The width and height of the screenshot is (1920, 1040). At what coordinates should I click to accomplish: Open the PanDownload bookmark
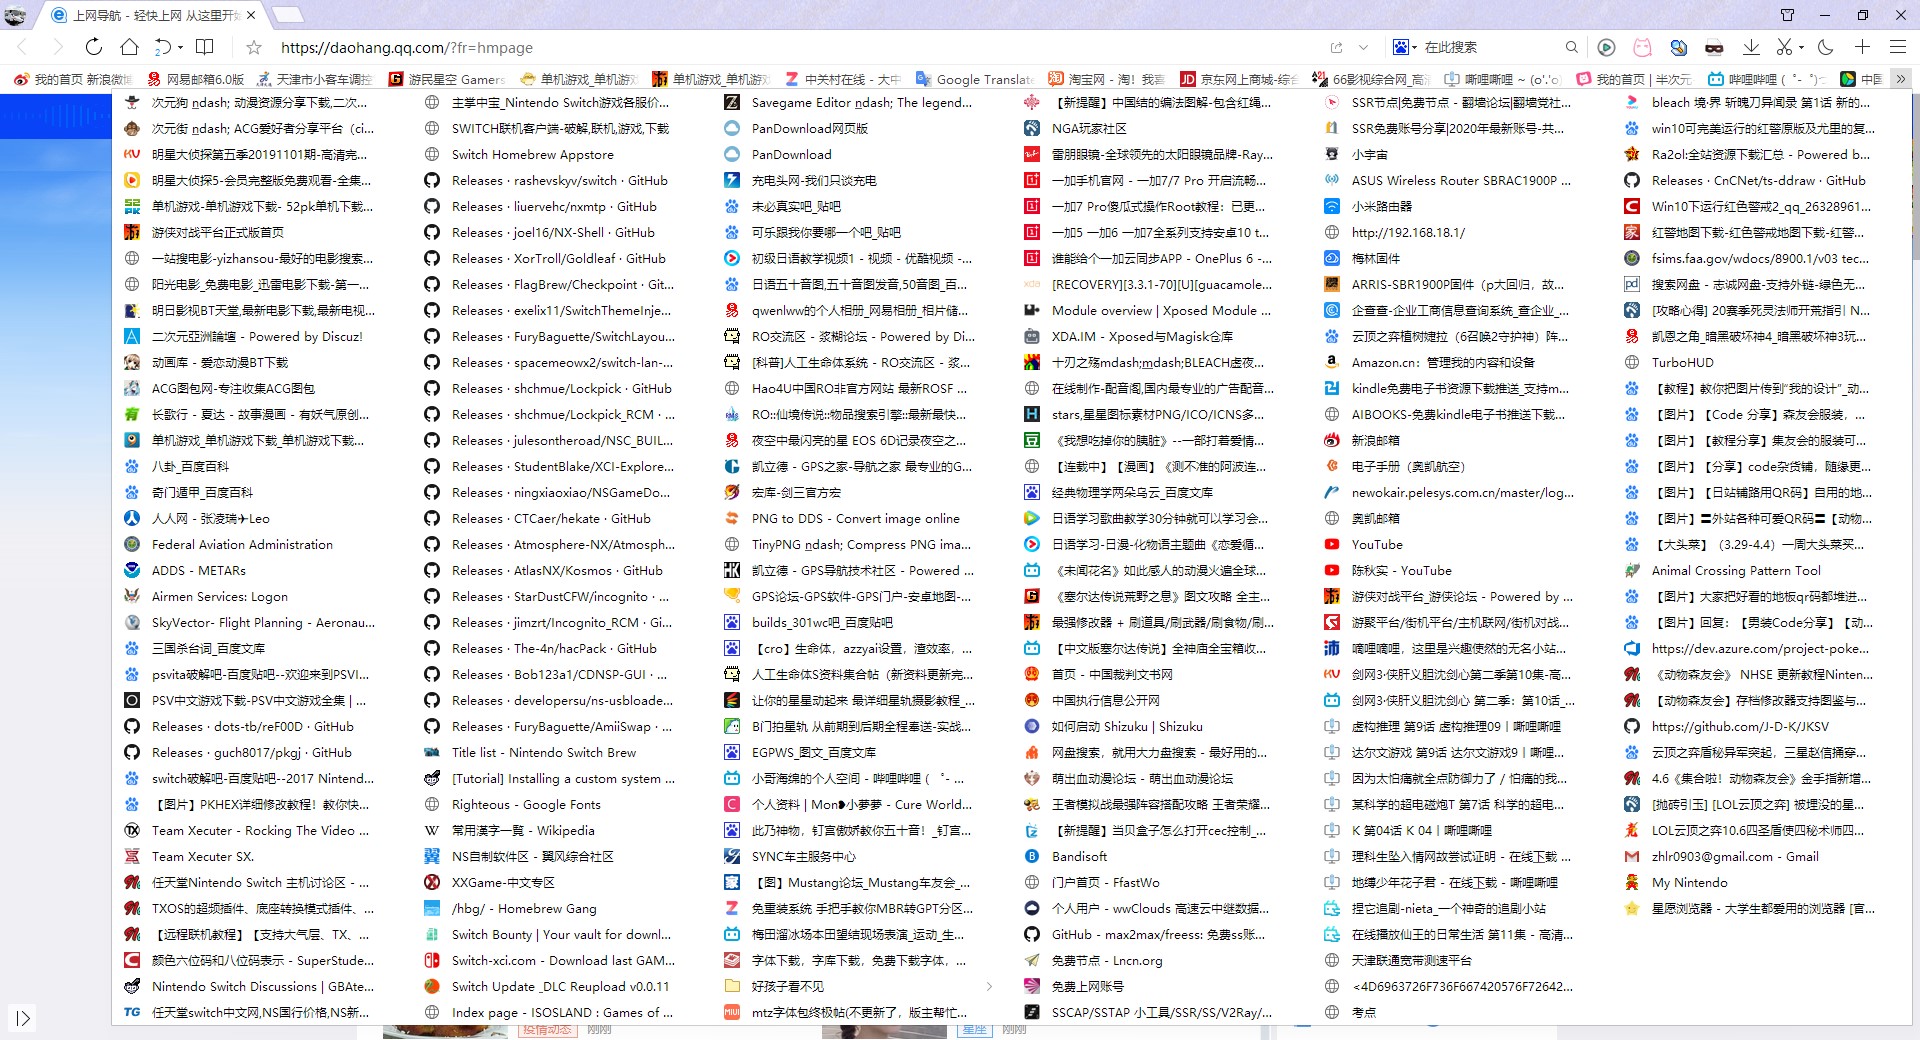coord(778,154)
